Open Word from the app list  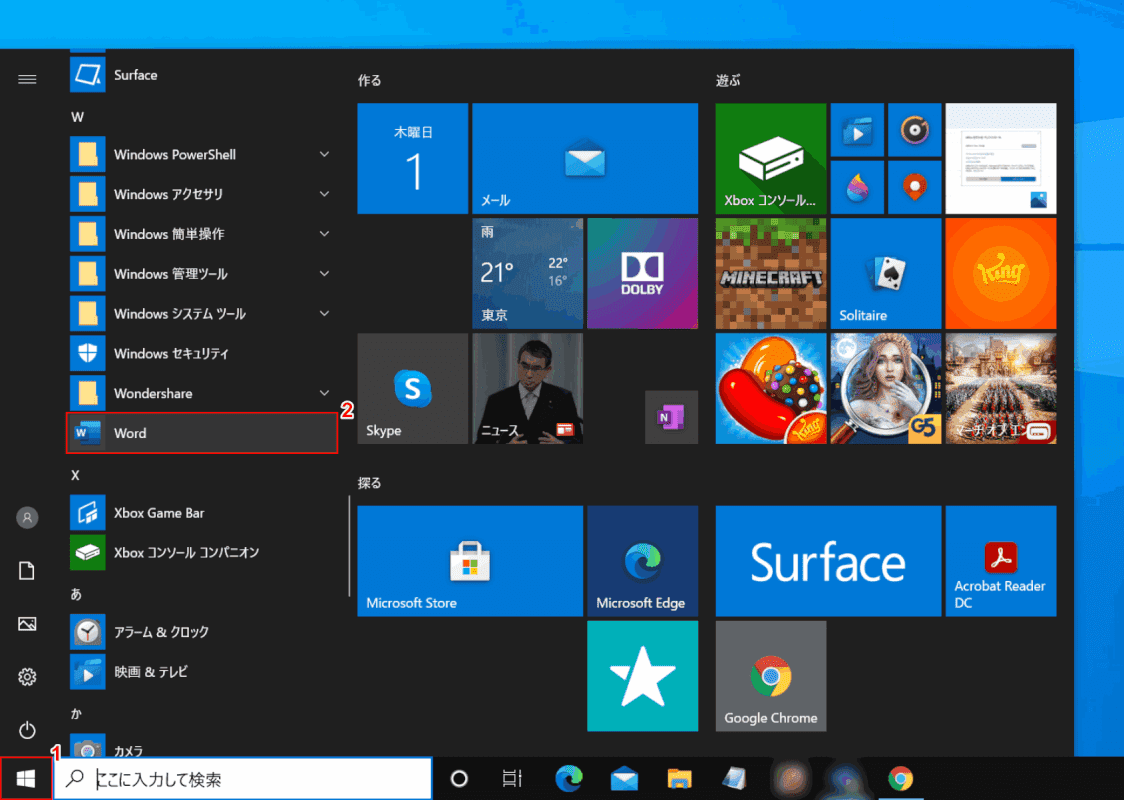tap(200, 433)
